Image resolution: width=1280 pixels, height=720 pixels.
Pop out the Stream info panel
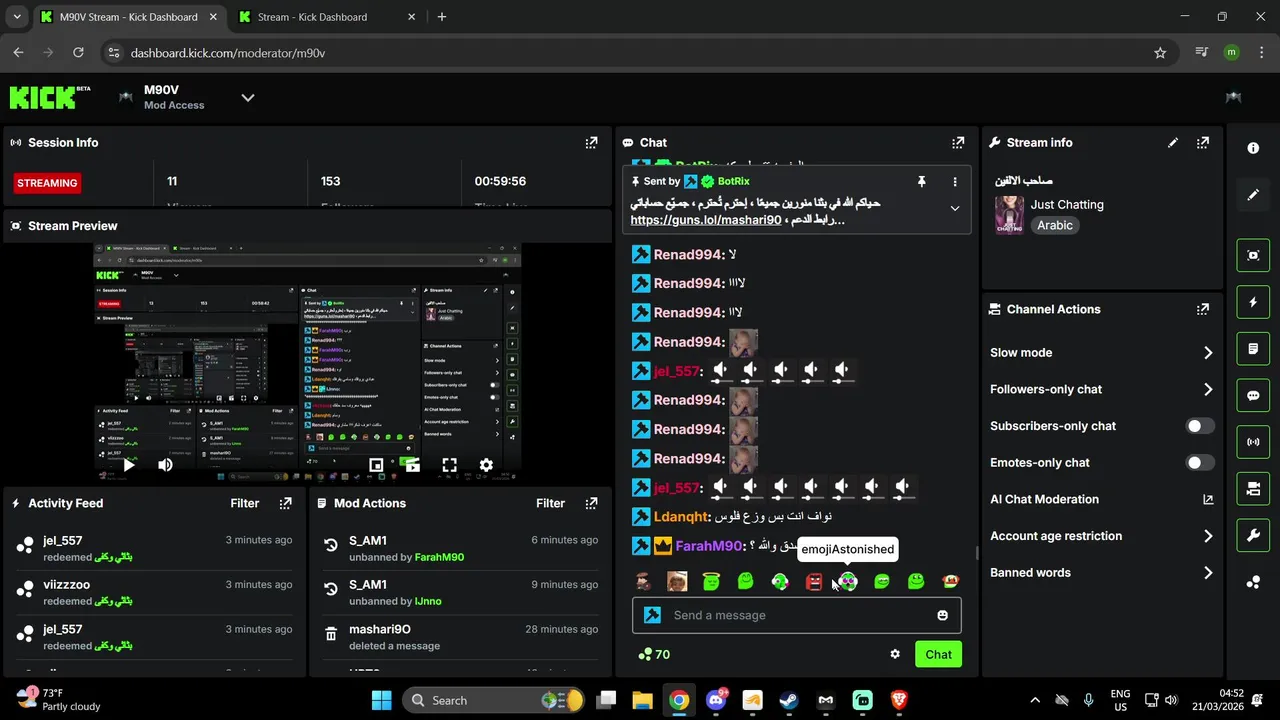click(x=1203, y=143)
